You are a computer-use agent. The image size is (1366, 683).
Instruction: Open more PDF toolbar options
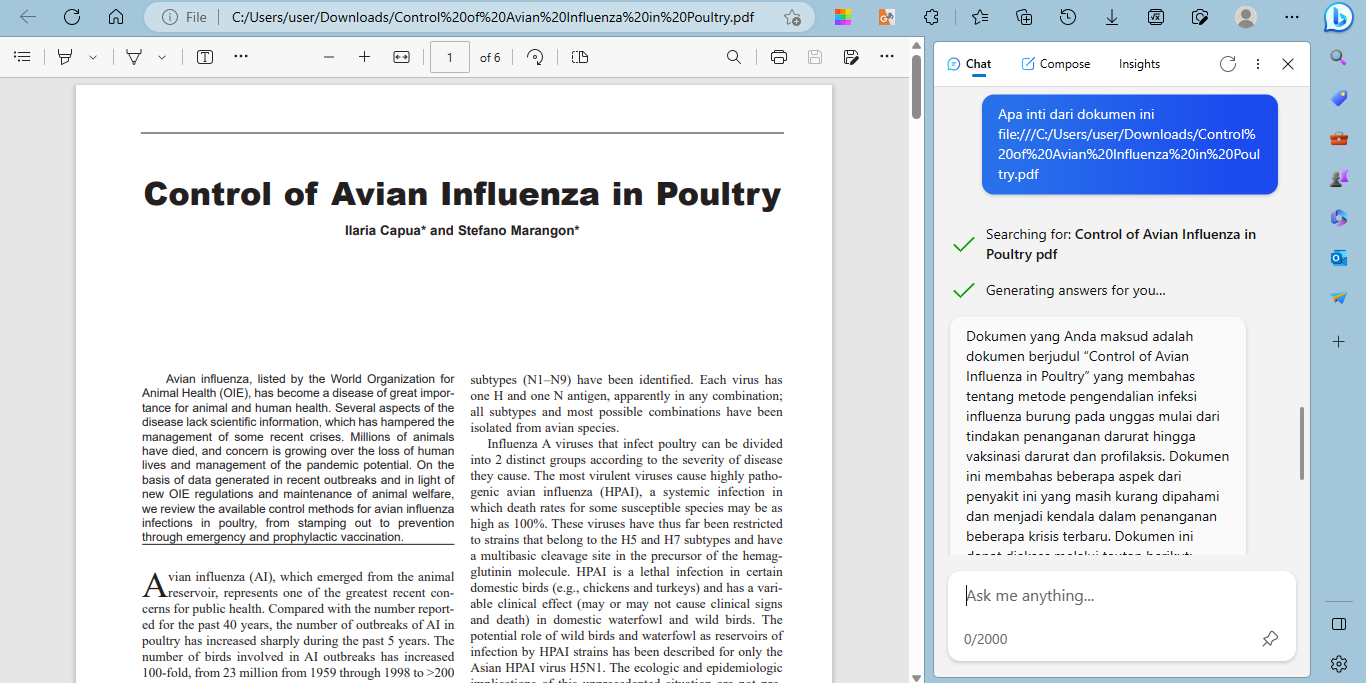point(886,57)
